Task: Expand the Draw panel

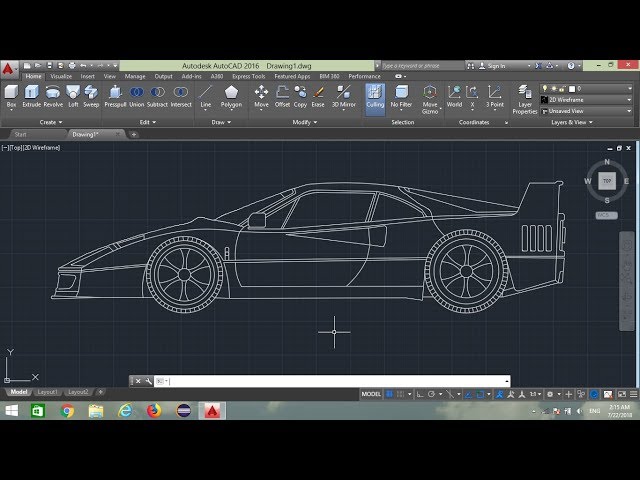Action: (x=221, y=122)
